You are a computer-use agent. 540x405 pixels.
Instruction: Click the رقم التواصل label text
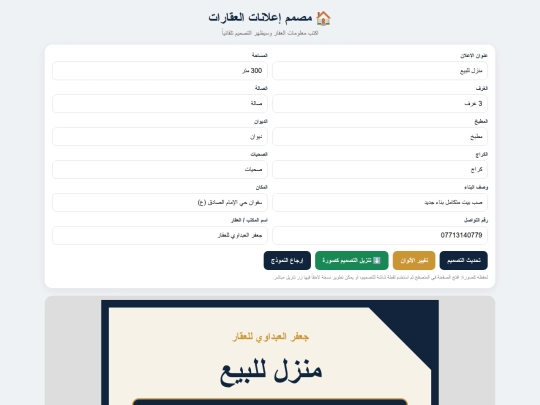(476, 220)
